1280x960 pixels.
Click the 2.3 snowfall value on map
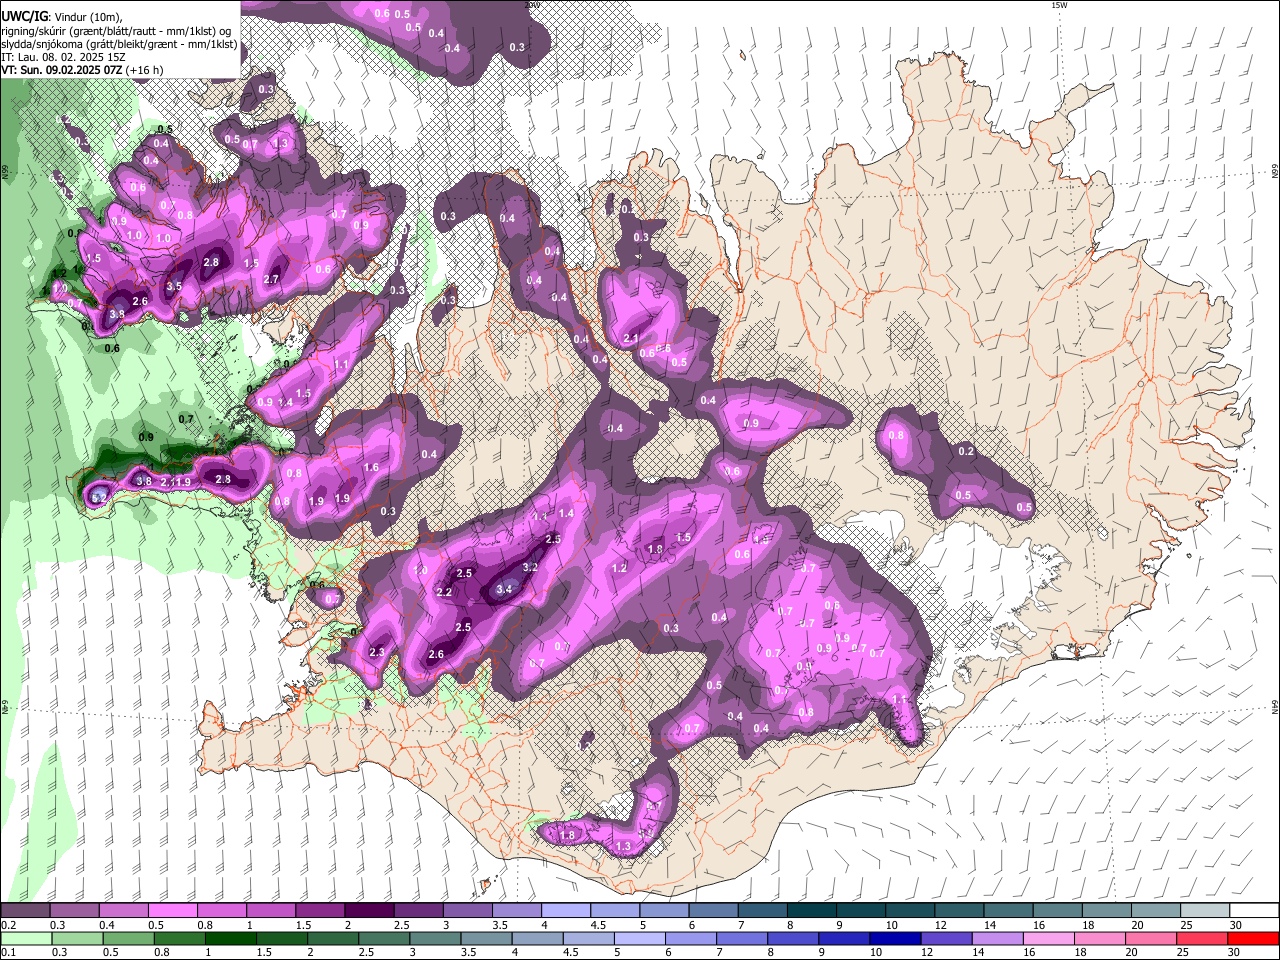pyautogui.click(x=377, y=652)
